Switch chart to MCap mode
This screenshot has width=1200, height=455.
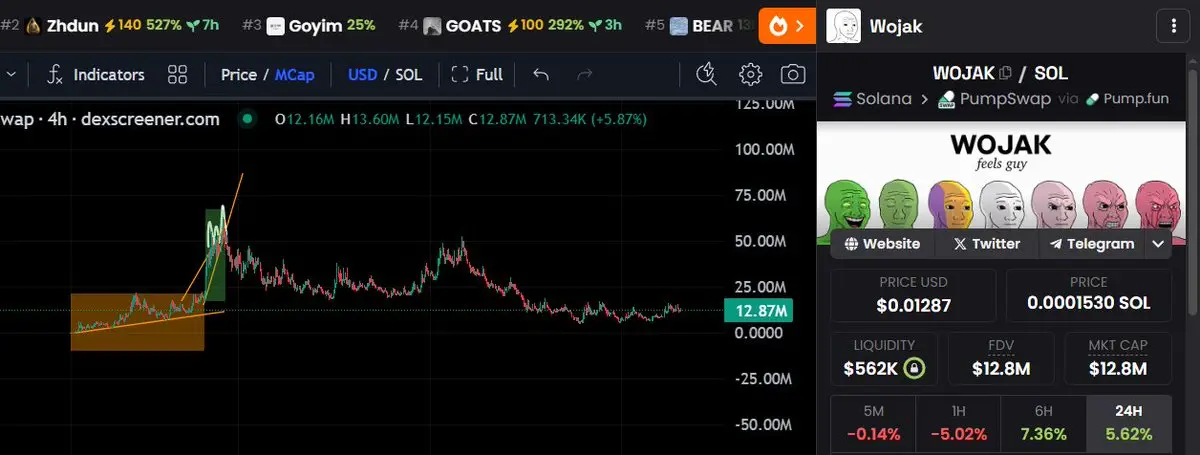click(x=295, y=74)
